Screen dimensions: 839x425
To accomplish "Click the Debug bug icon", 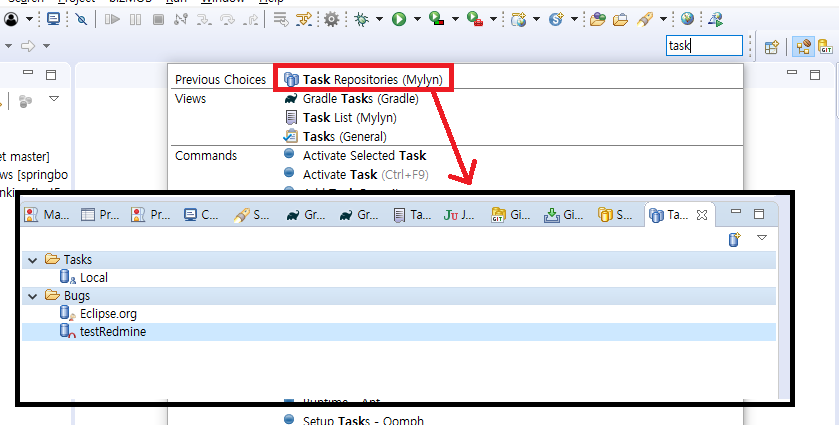I will pyautogui.click(x=362, y=20).
